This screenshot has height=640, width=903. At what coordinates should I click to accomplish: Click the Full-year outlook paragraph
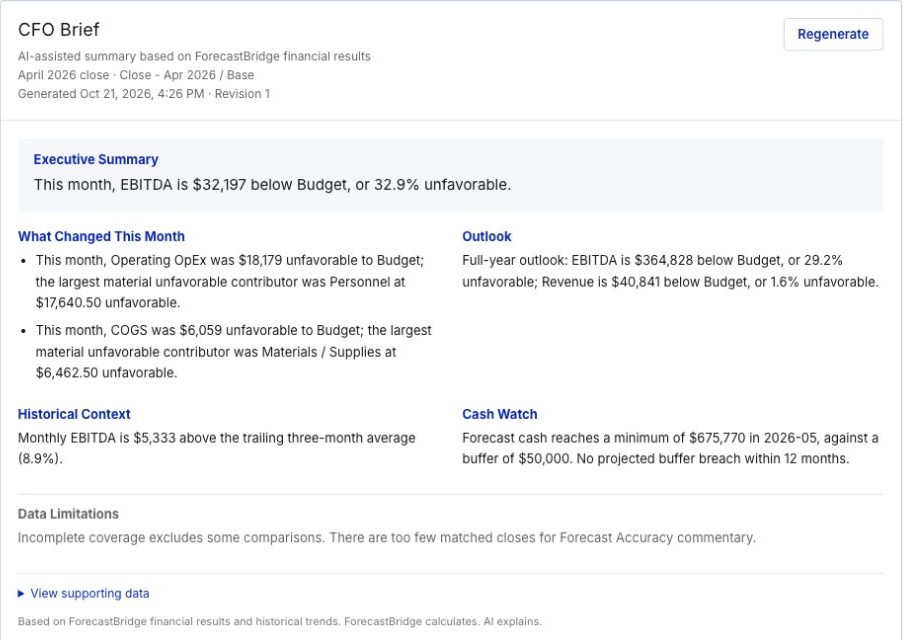pyautogui.click(x=670, y=271)
